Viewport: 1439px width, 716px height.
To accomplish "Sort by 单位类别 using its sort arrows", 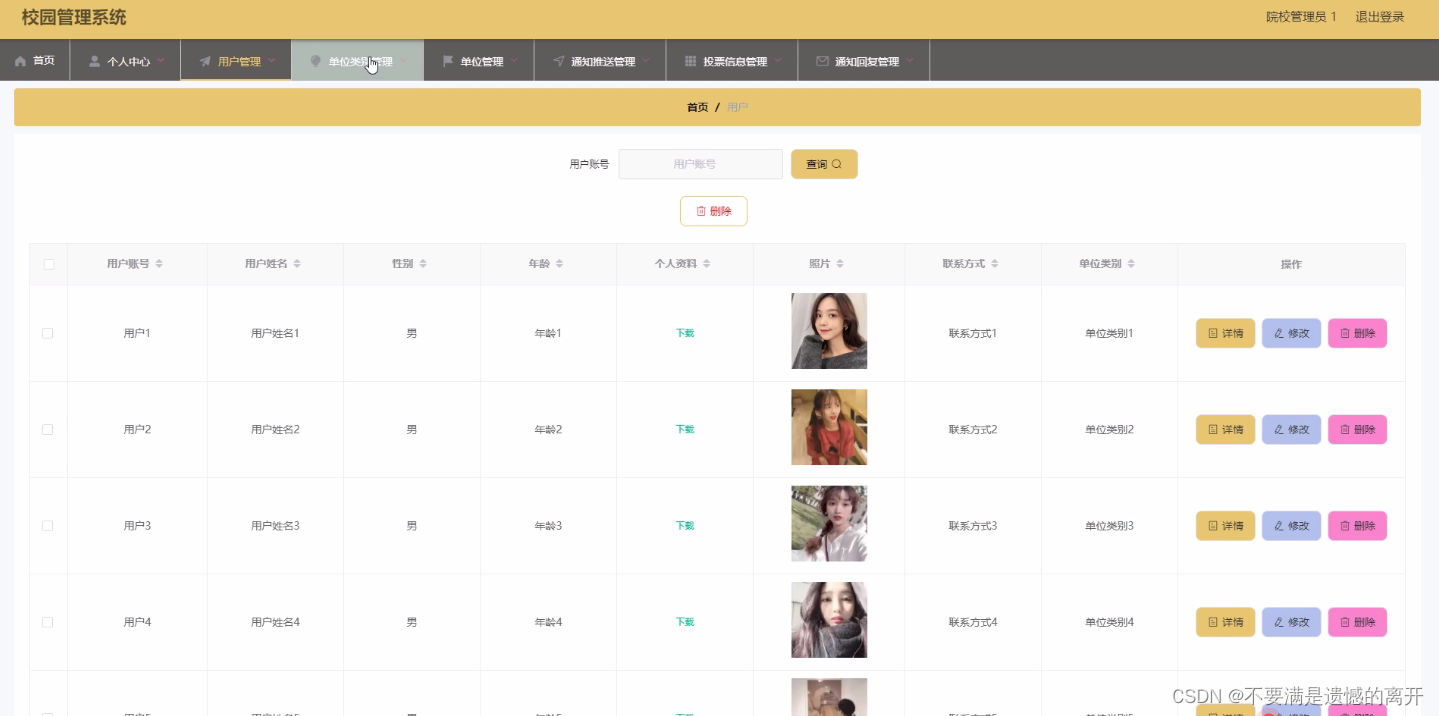I will (1131, 264).
